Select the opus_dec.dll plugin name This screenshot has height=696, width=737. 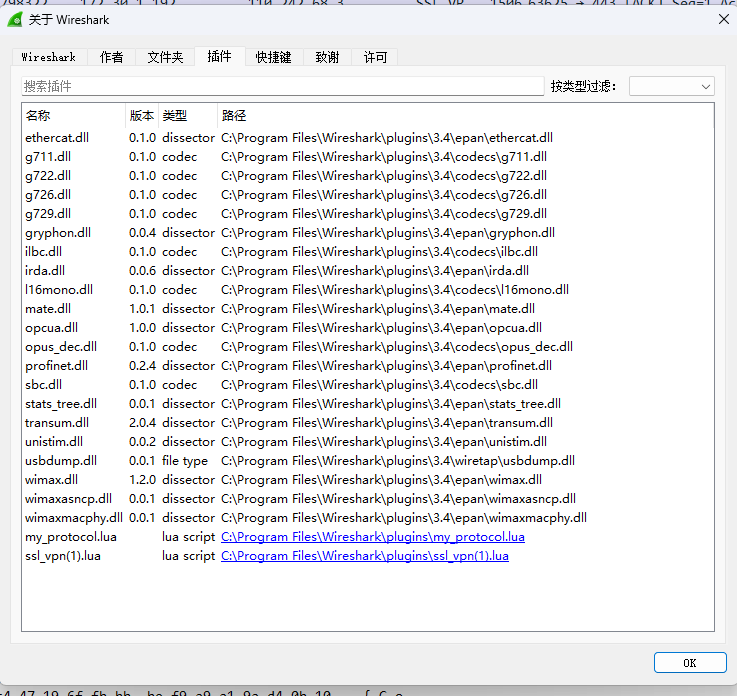(61, 347)
